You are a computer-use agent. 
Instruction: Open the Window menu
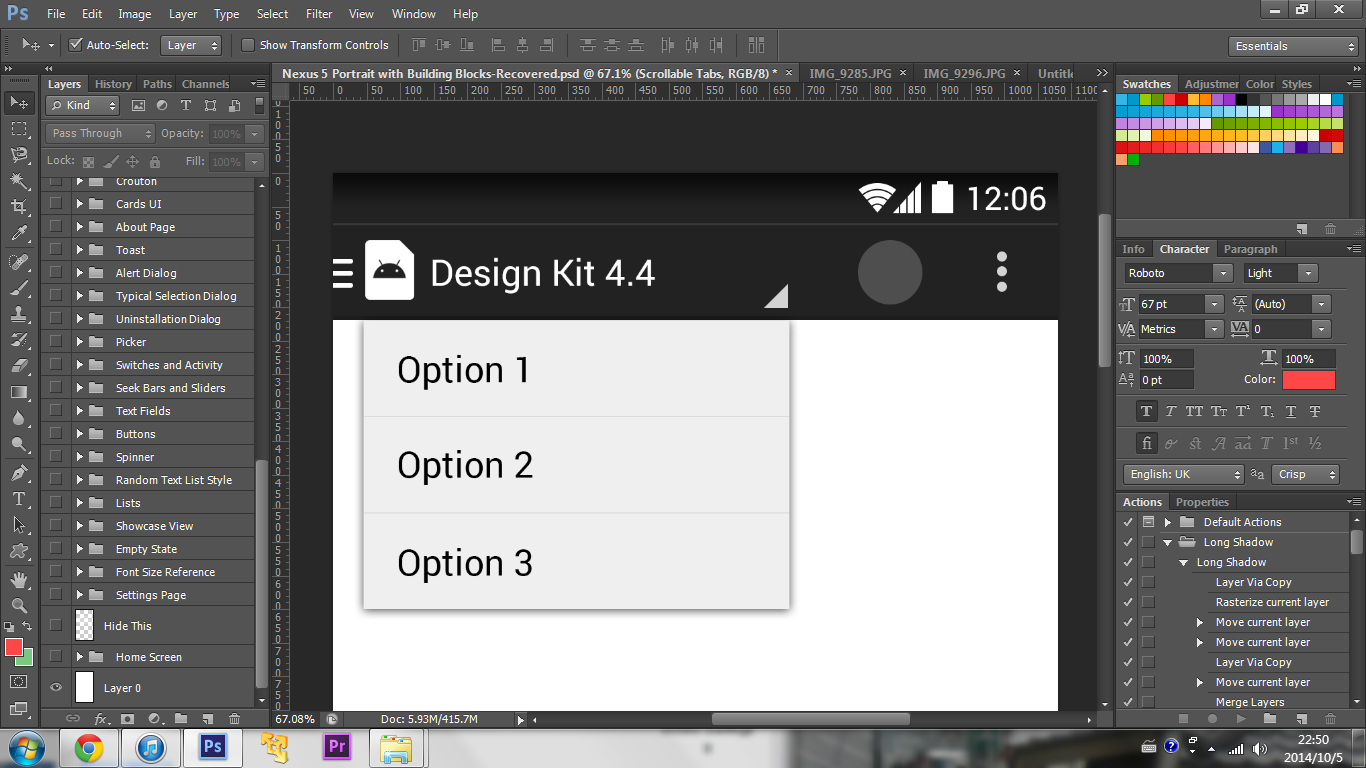(x=413, y=14)
